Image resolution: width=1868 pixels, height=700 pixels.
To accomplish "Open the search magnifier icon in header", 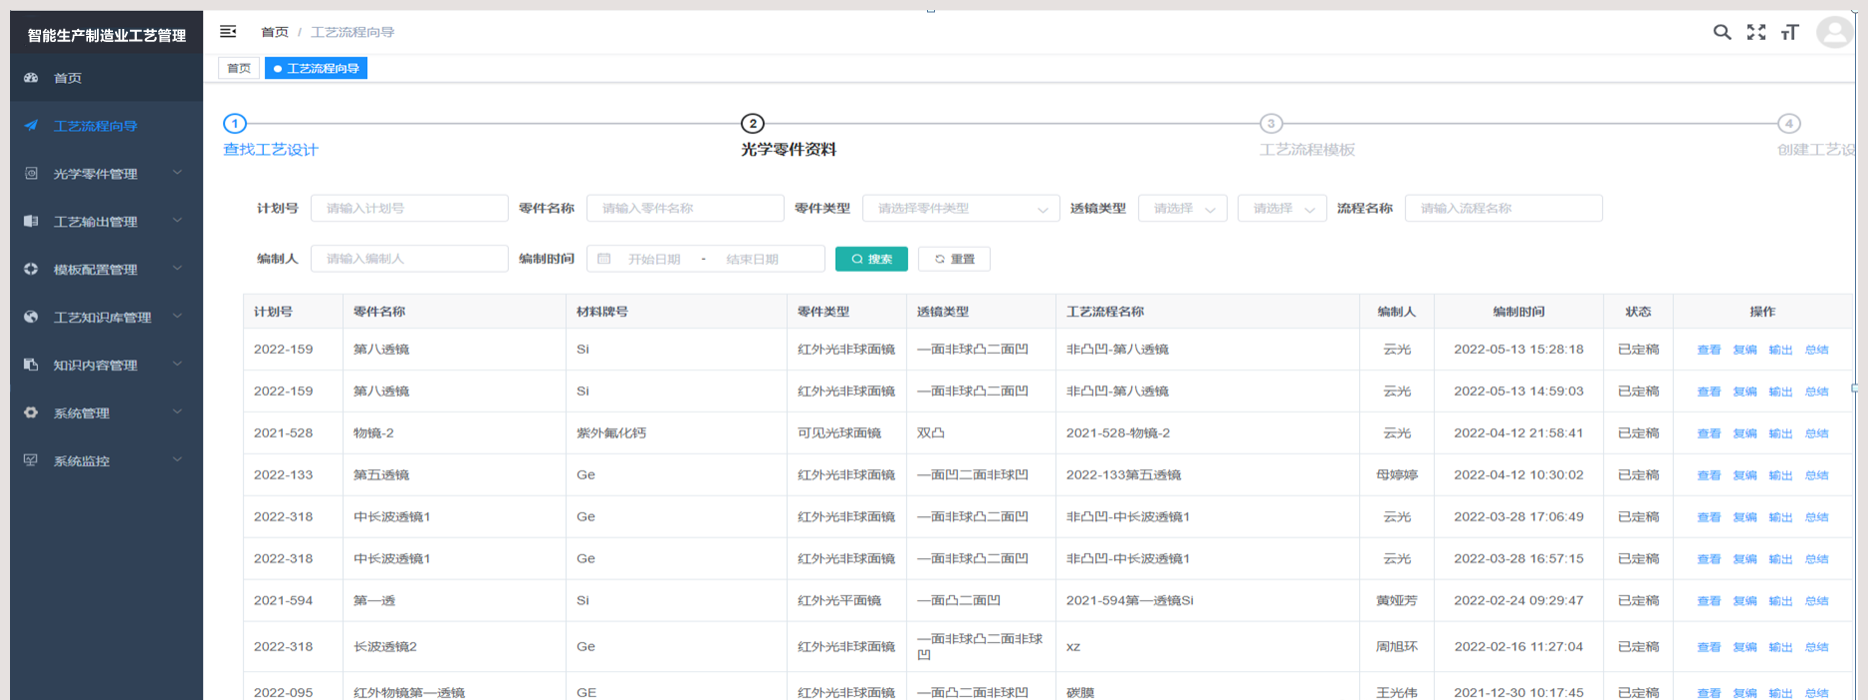I will point(1722,32).
